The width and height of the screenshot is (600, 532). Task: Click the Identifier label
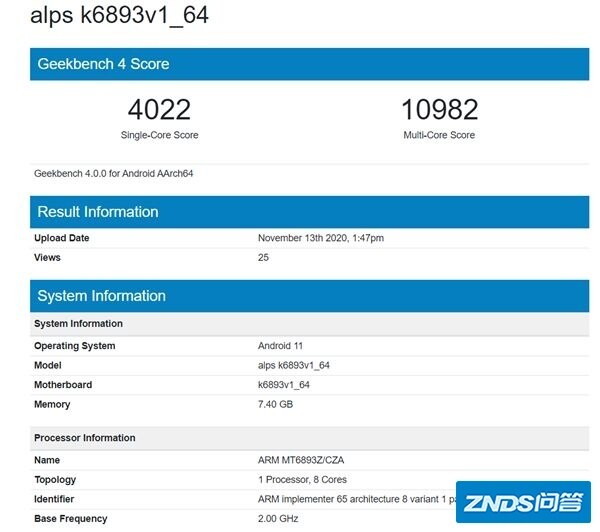54,499
